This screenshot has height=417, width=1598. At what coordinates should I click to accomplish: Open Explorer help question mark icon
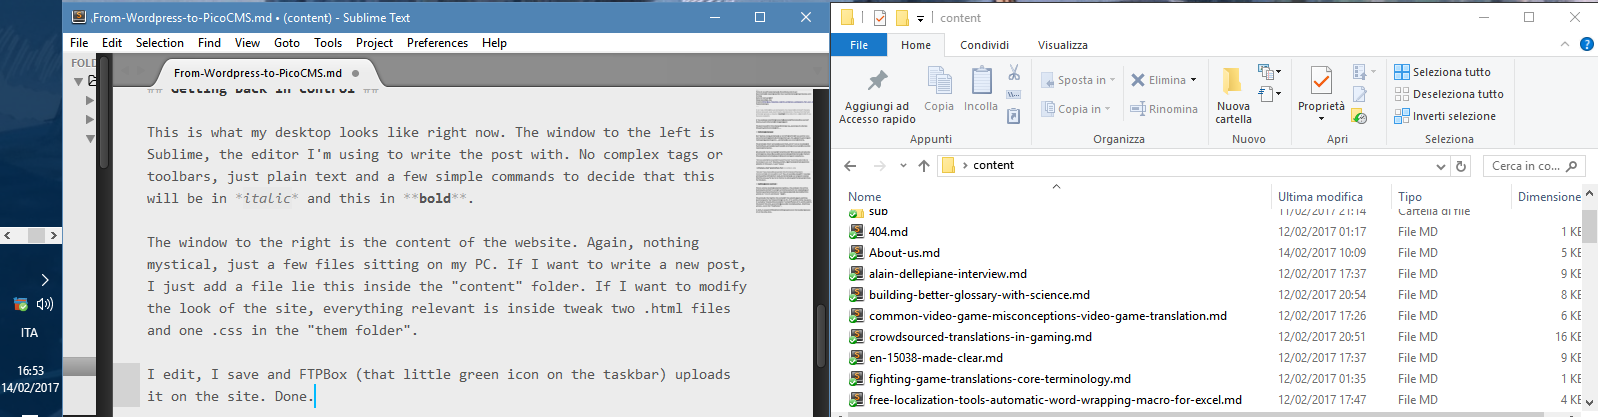[1586, 45]
